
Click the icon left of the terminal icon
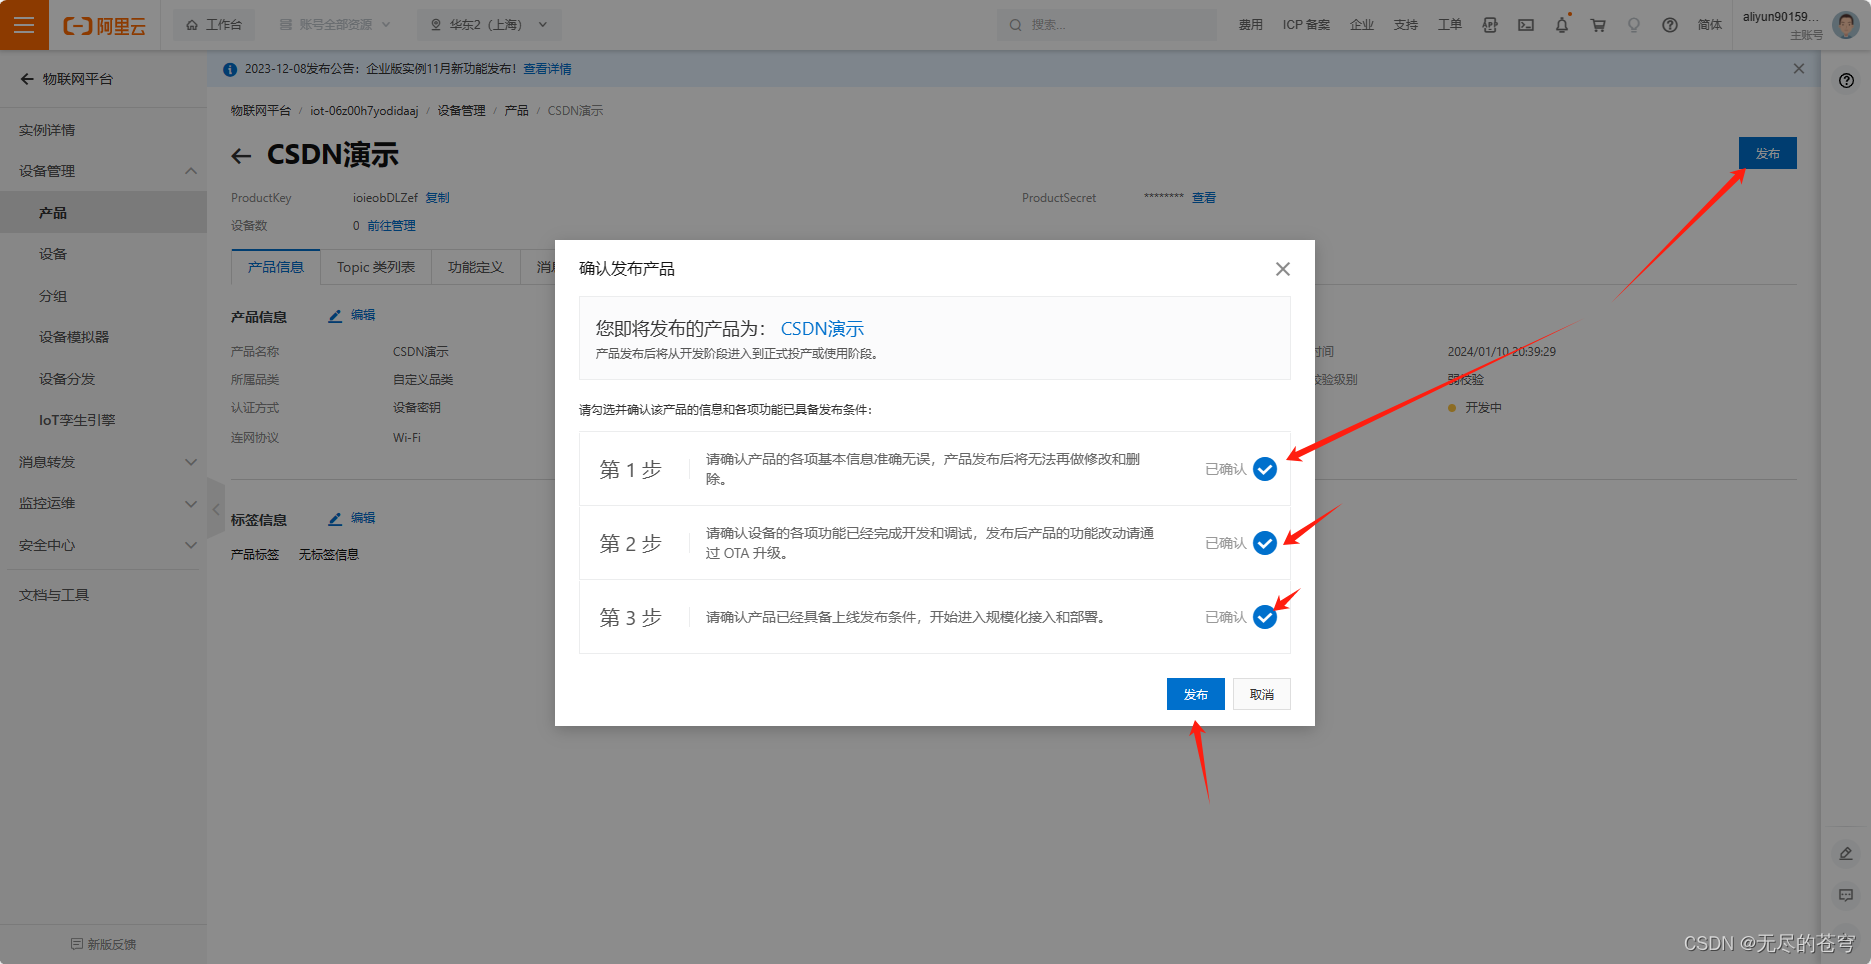click(x=1490, y=25)
